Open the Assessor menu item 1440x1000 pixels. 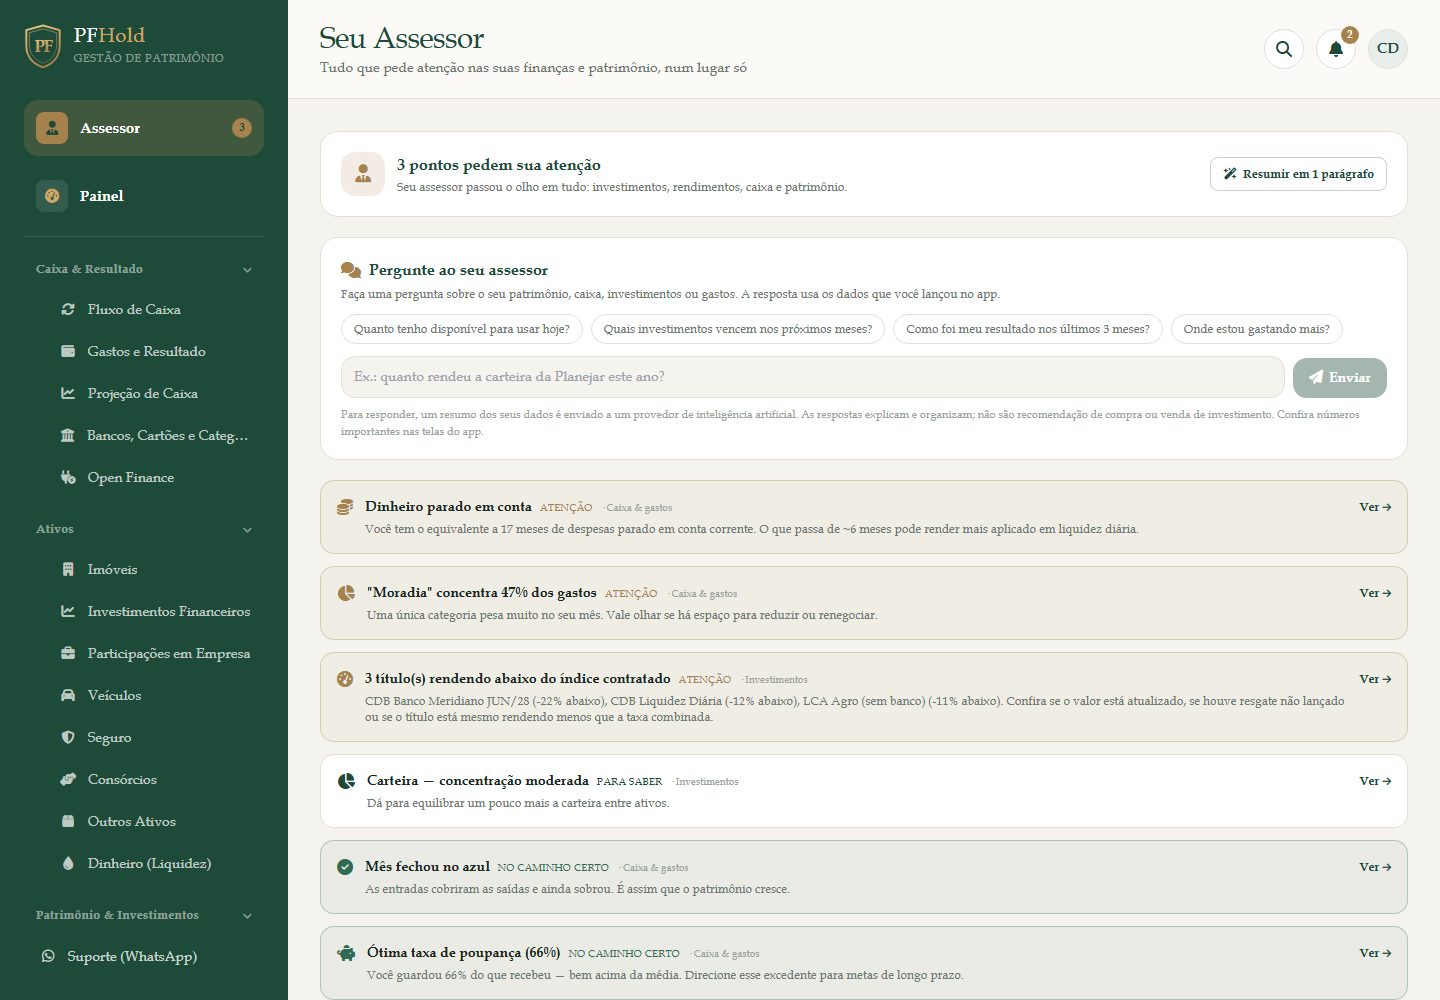[x=144, y=128]
